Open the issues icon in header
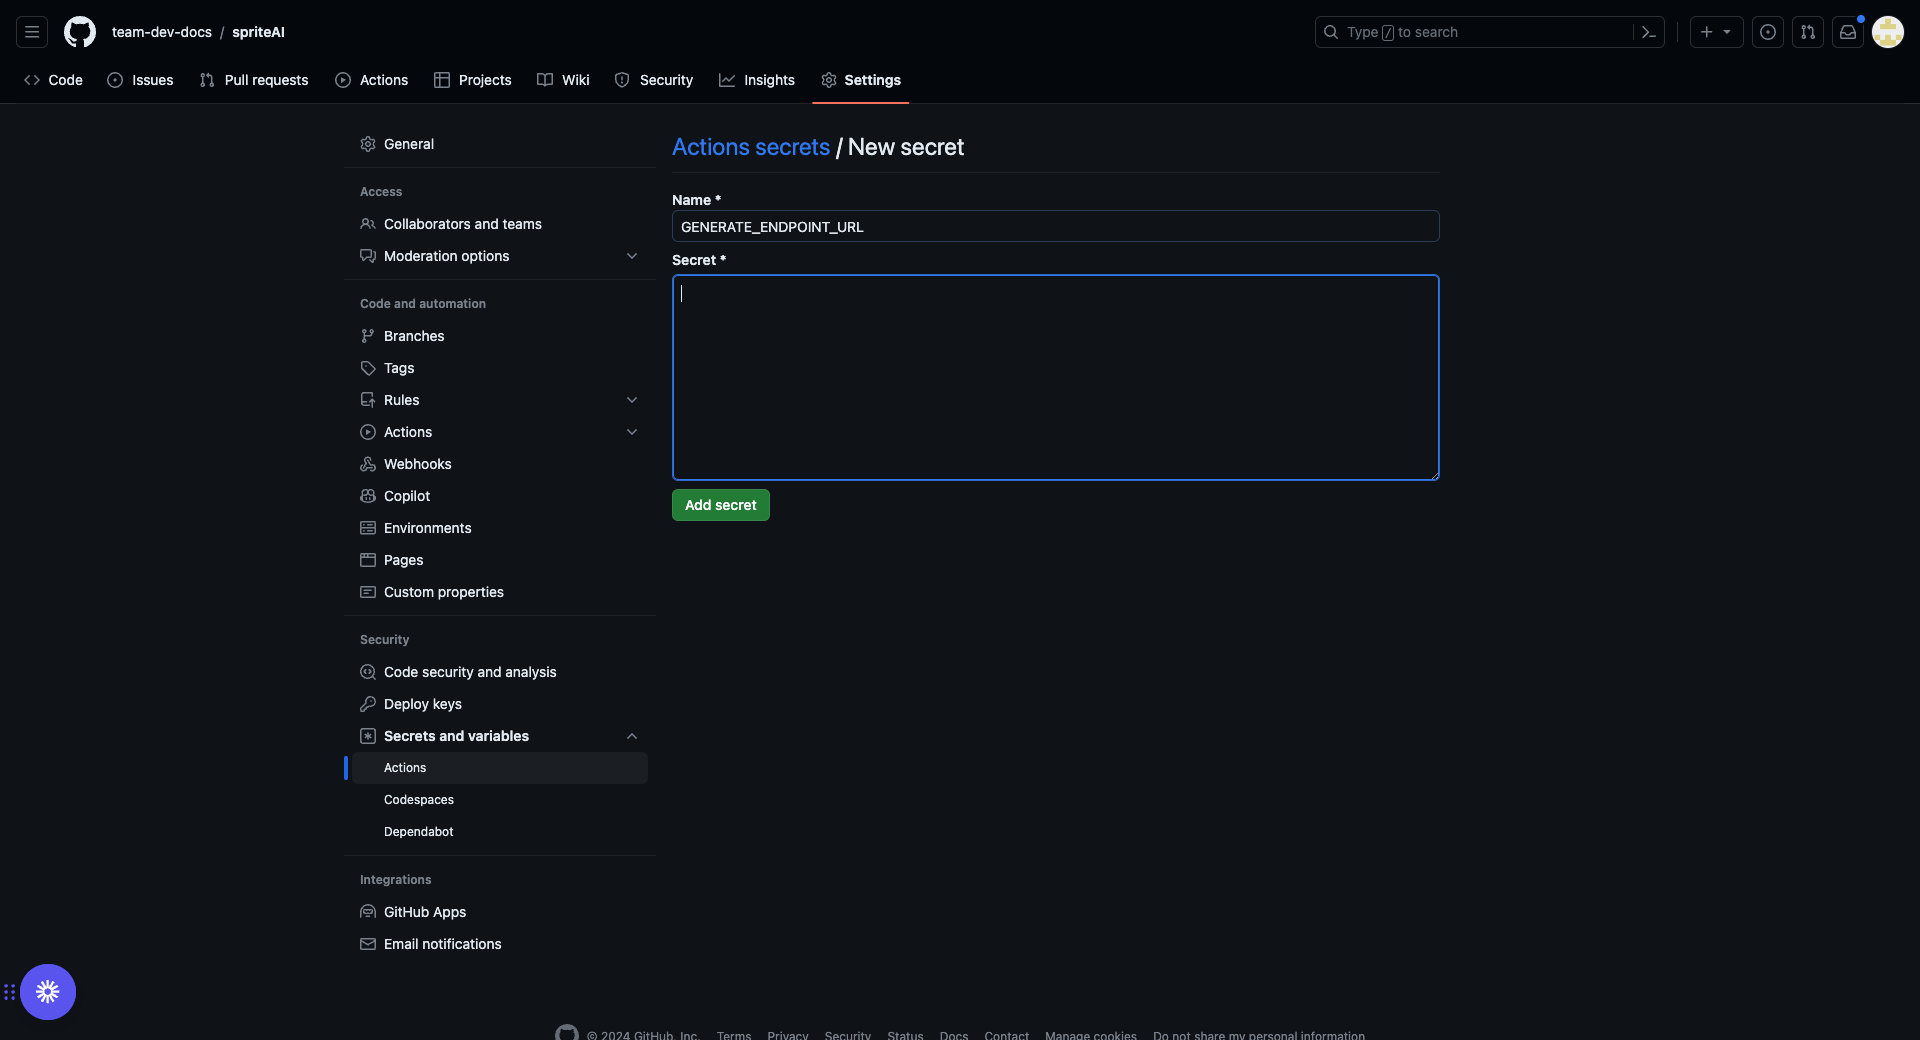 coord(1768,32)
